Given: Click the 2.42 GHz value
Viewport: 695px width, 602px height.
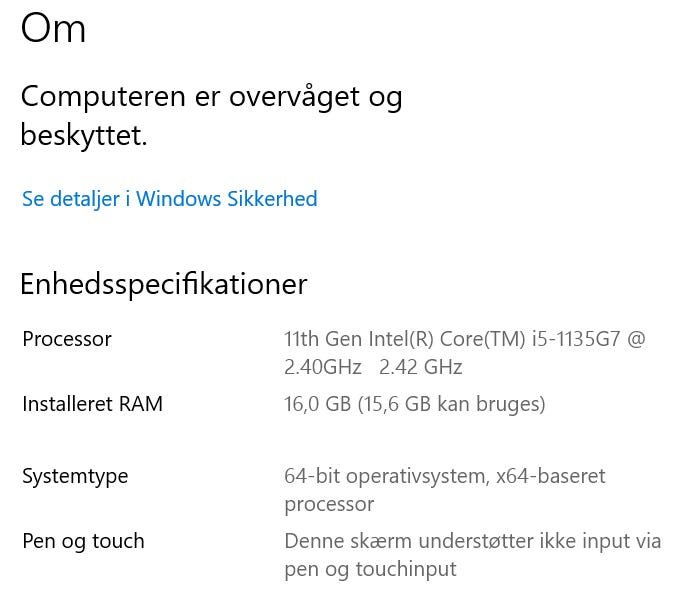Looking at the screenshot, I should click(421, 367).
